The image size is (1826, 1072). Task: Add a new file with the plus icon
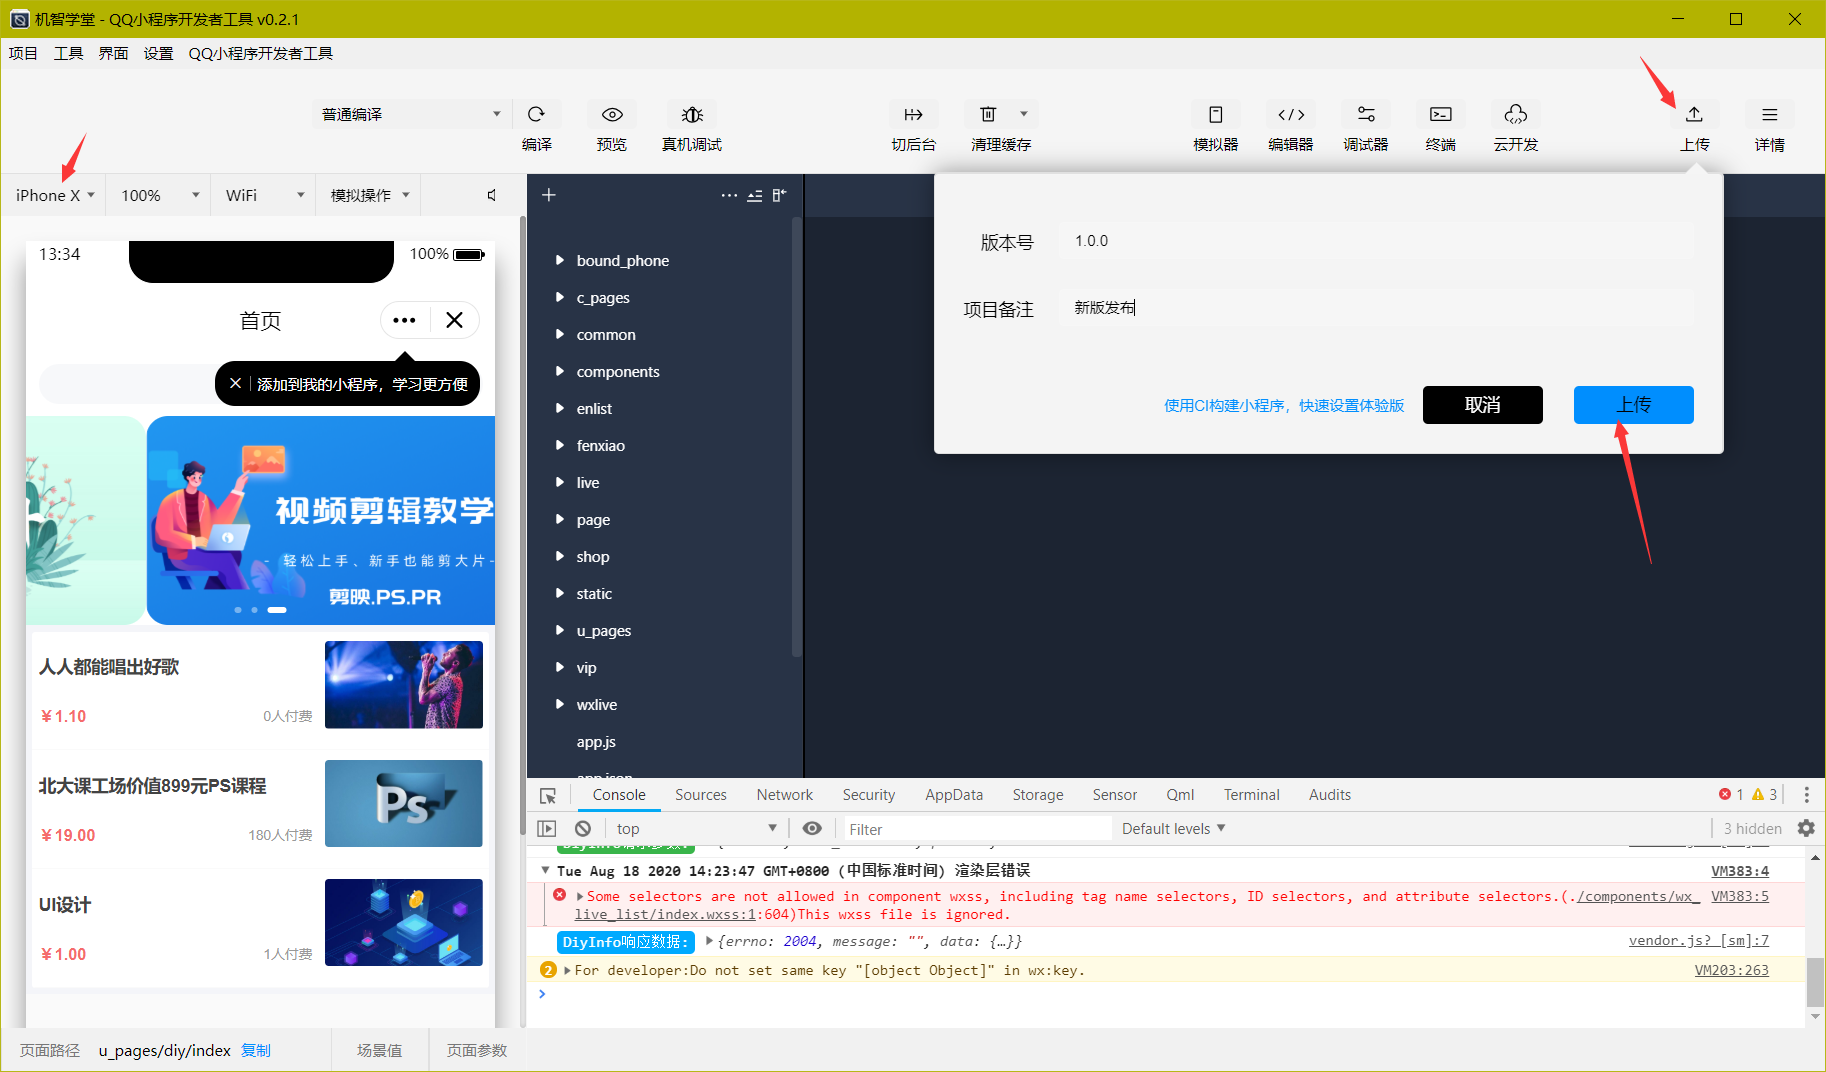point(548,195)
